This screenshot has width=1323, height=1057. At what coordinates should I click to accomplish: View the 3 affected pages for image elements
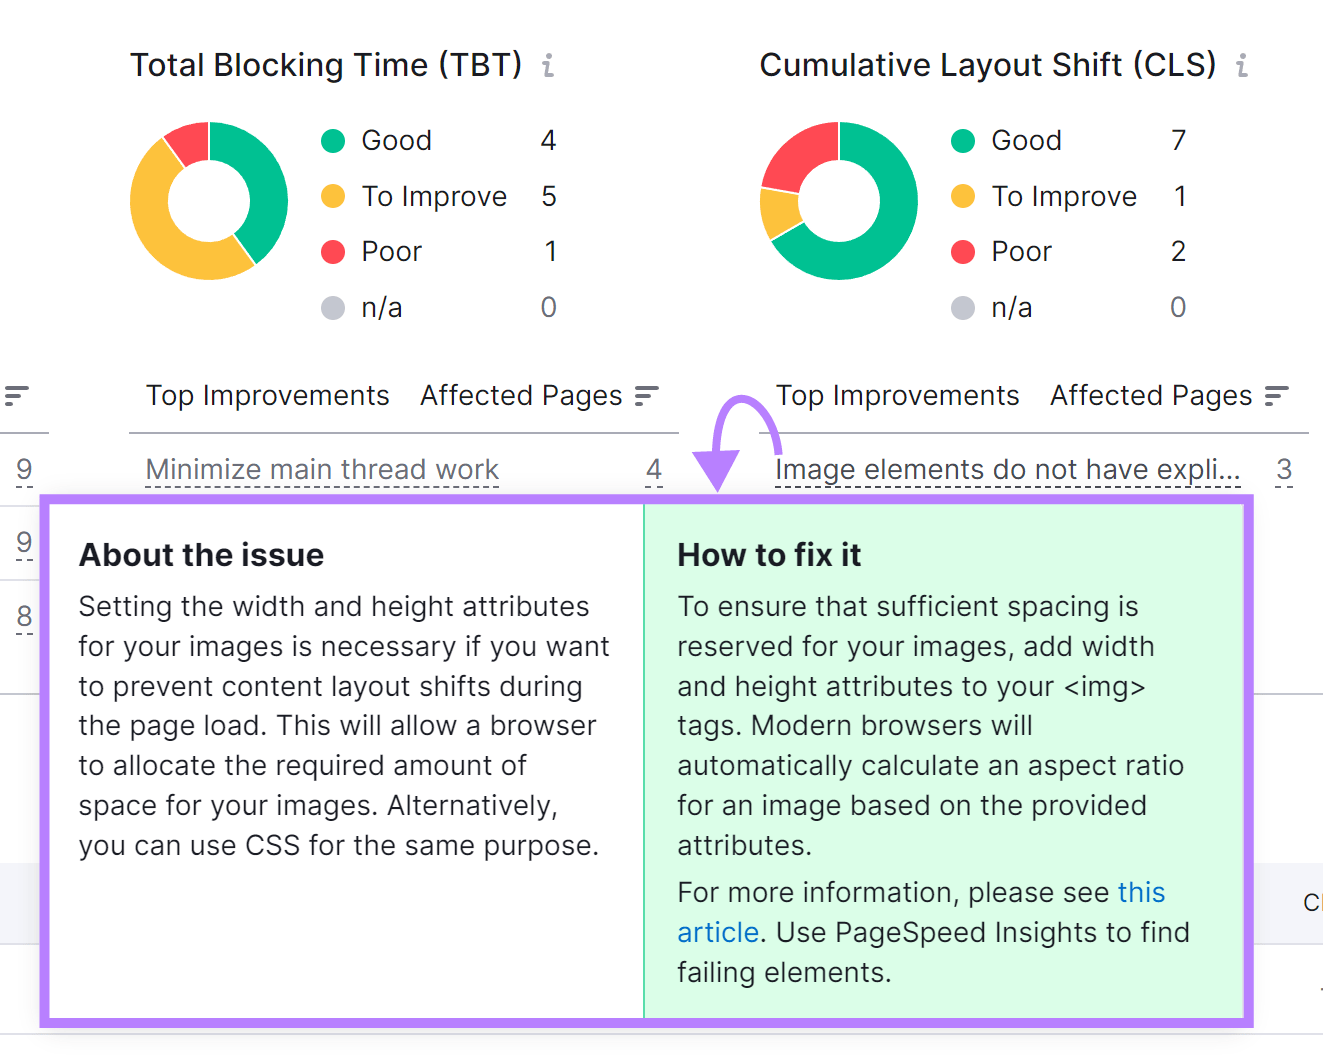click(1283, 469)
